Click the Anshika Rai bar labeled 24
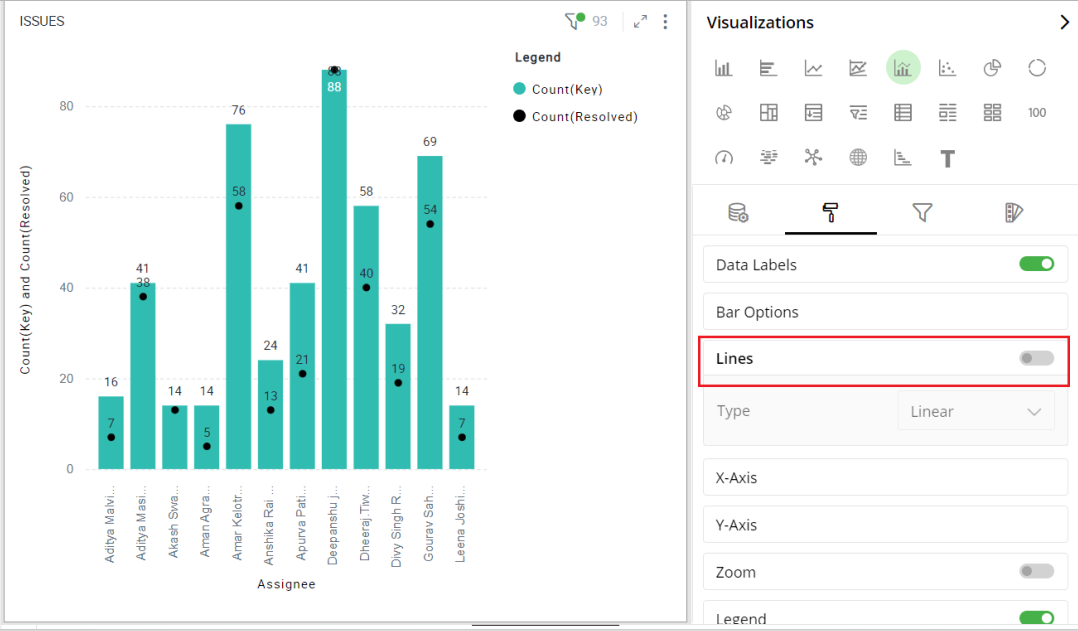The width and height of the screenshot is (1078, 631). [270, 414]
